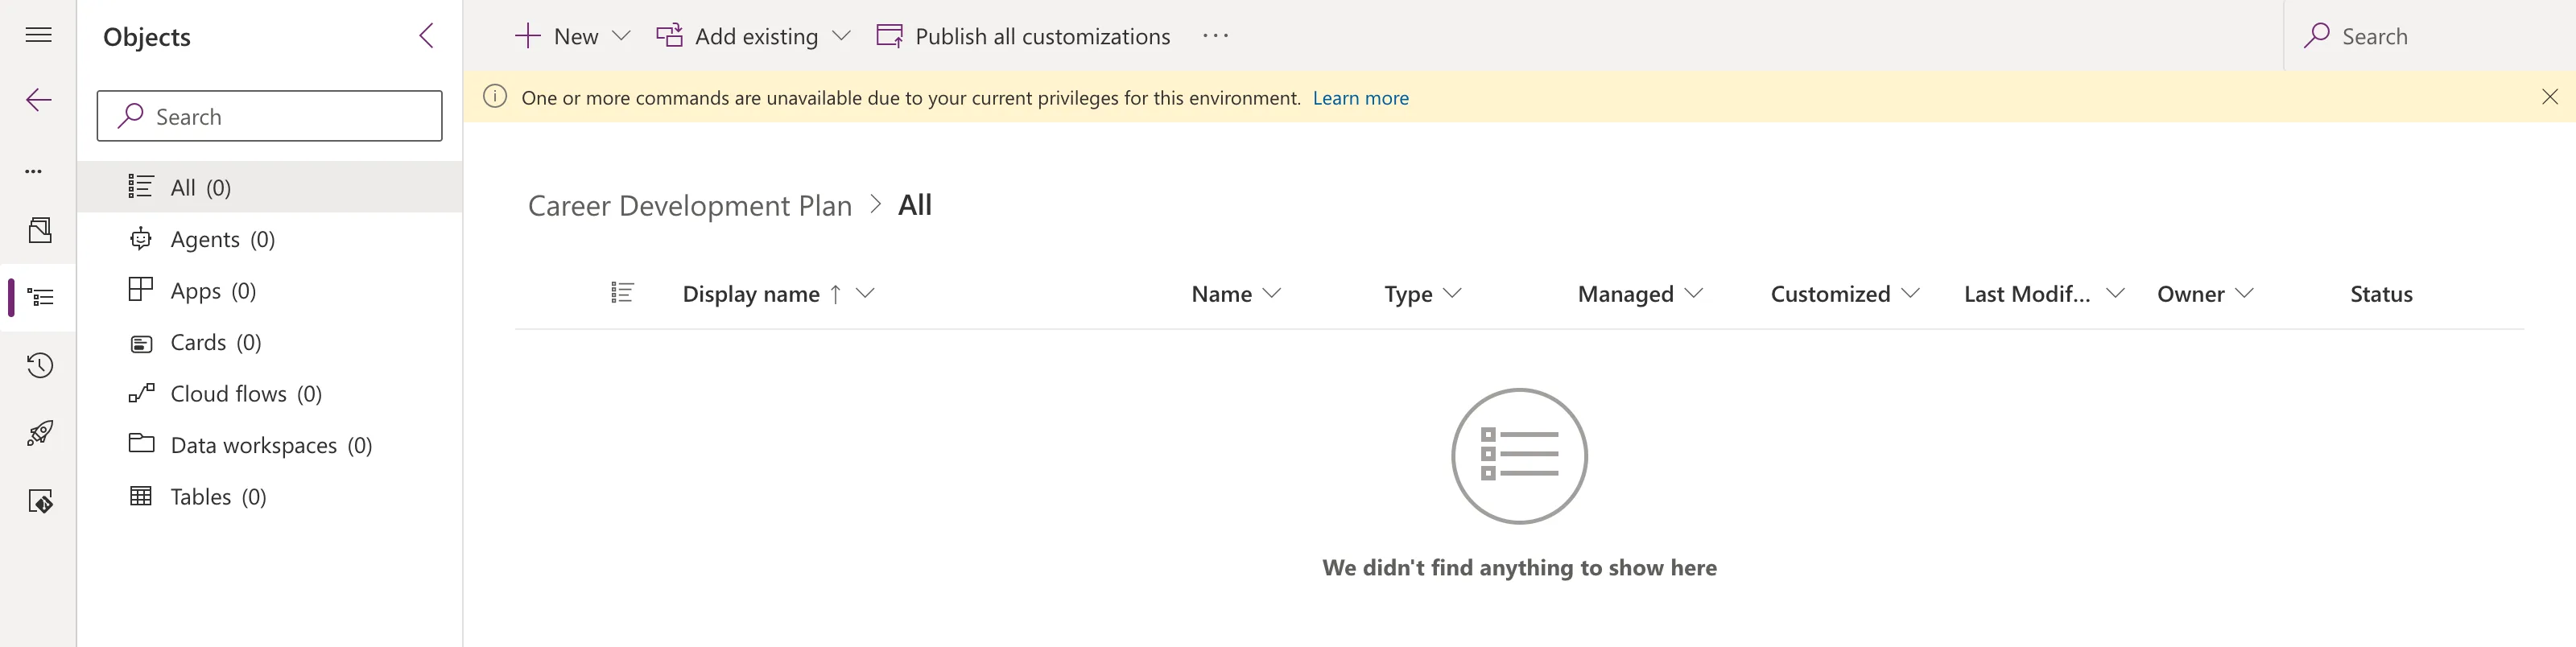Expand the New dropdown chevron
The image size is (2576, 647).
[x=621, y=36]
